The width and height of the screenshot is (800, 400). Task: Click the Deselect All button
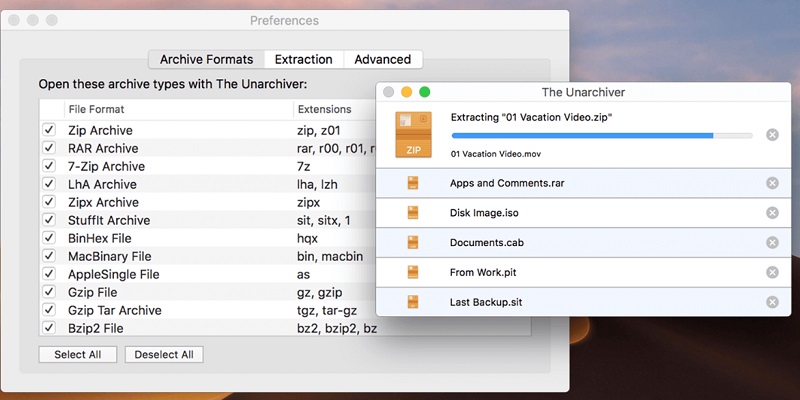[164, 355]
